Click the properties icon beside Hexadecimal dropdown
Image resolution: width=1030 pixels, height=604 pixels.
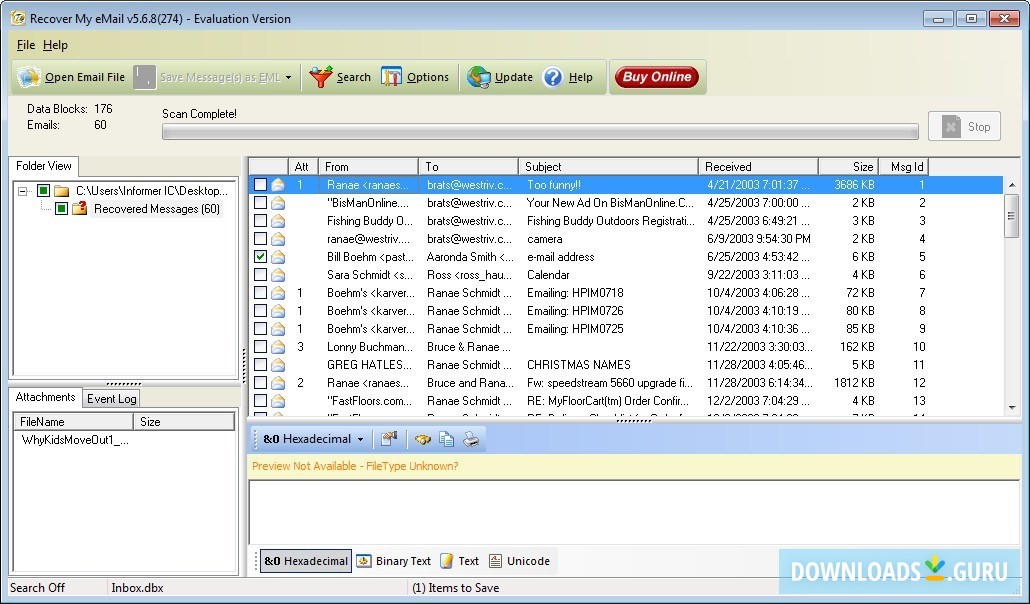click(x=389, y=439)
